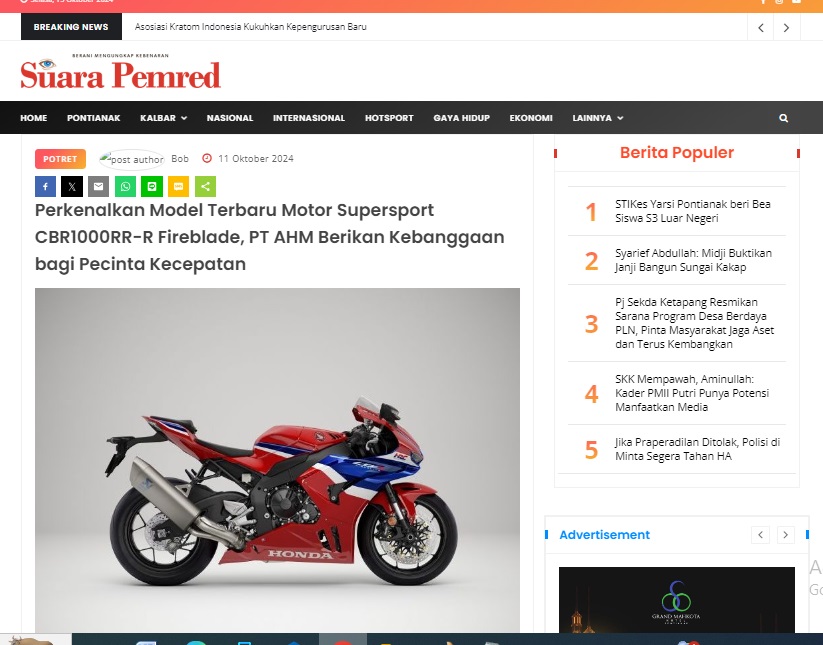Open the green general share icon
The width and height of the screenshot is (823, 645).
(x=205, y=186)
